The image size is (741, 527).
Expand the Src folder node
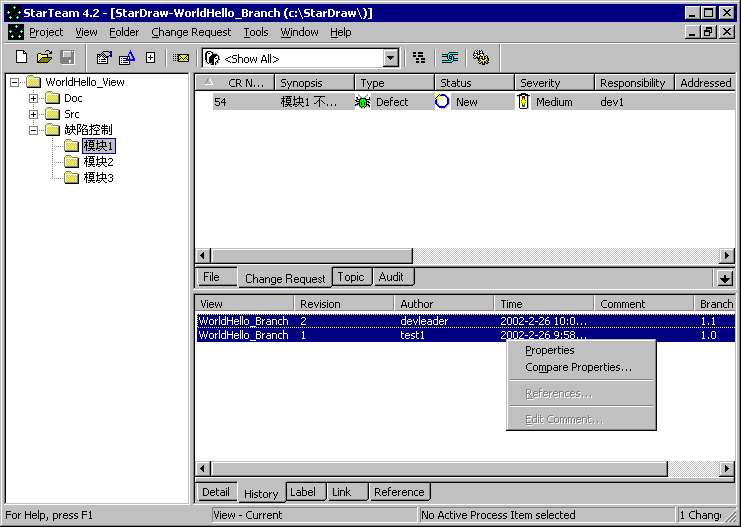click(34, 114)
